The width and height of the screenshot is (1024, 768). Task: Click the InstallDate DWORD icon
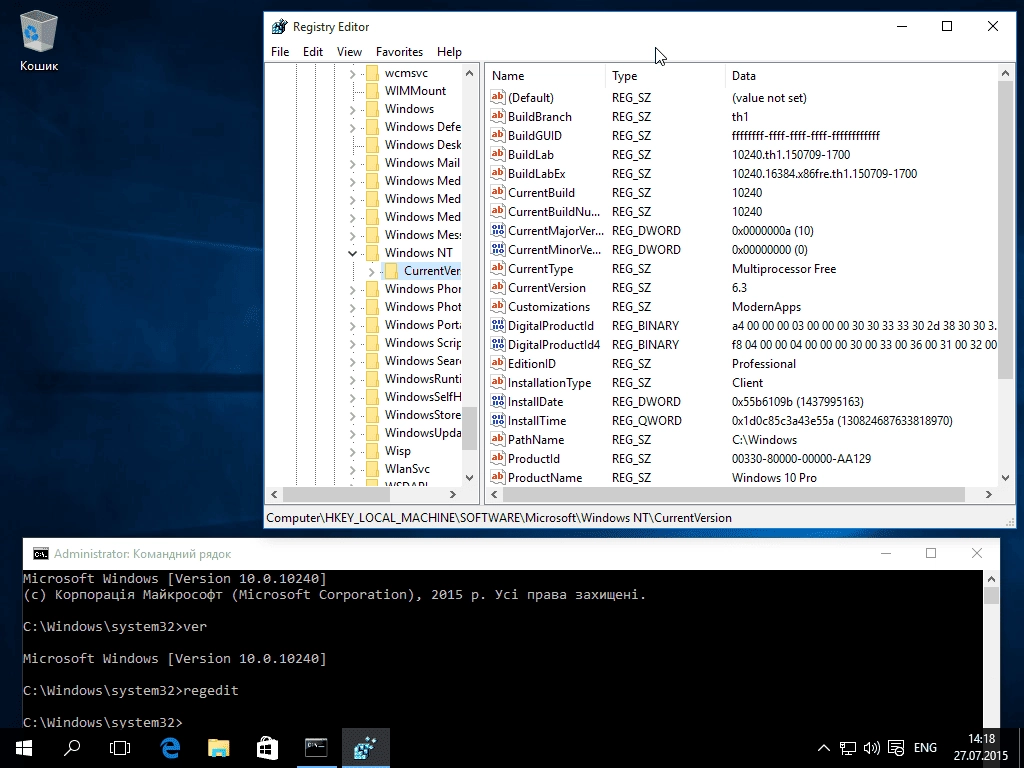coord(498,401)
